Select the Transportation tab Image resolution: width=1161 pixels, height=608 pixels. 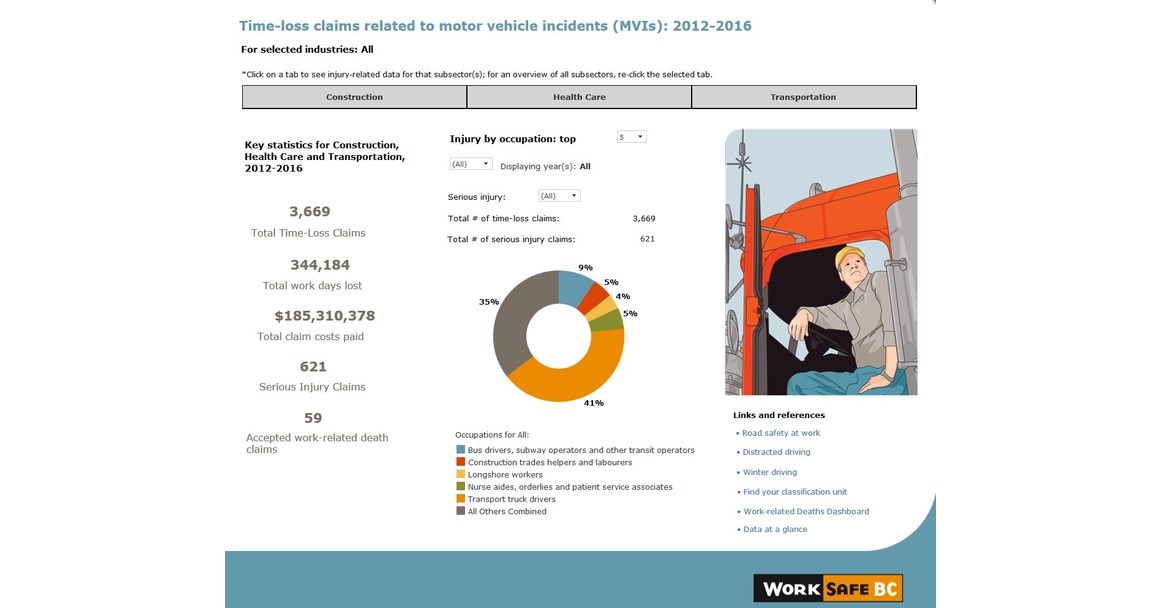pyautogui.click(x=804, y=96)
